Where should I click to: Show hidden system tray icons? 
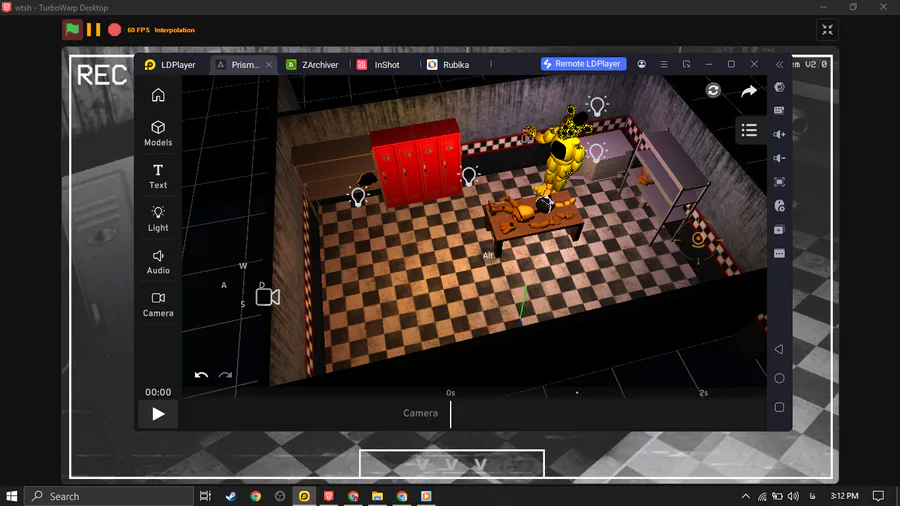click(x=746, y=496)
